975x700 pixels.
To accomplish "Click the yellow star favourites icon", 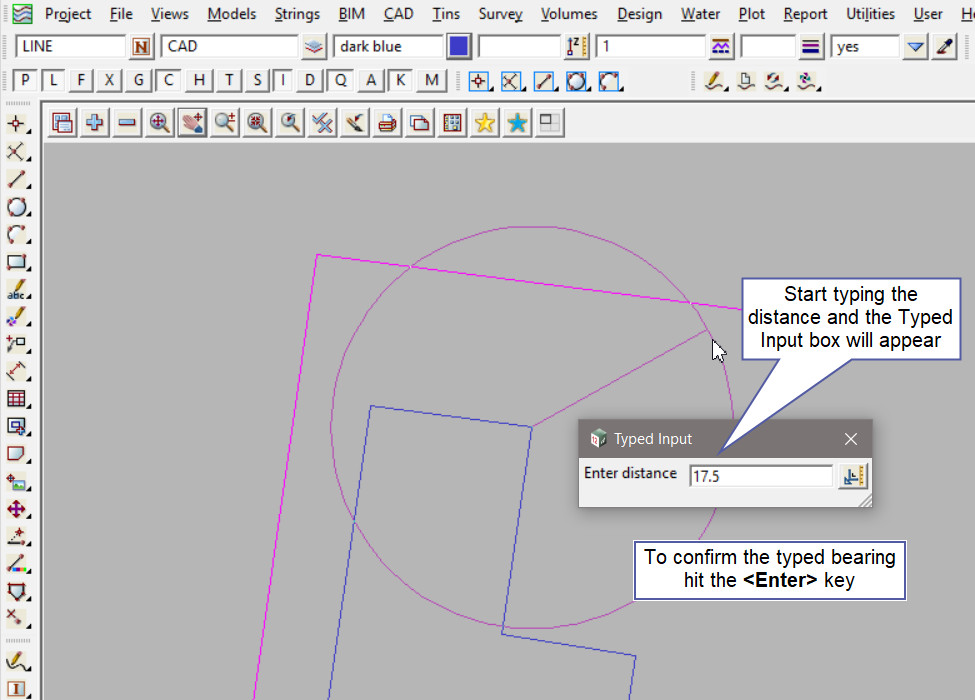I will tap(485, 123).
